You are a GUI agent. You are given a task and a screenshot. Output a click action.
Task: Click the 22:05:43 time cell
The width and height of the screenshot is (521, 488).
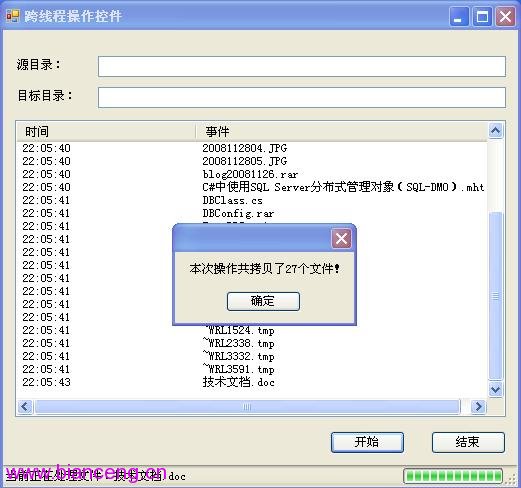[x=46, y=382]
